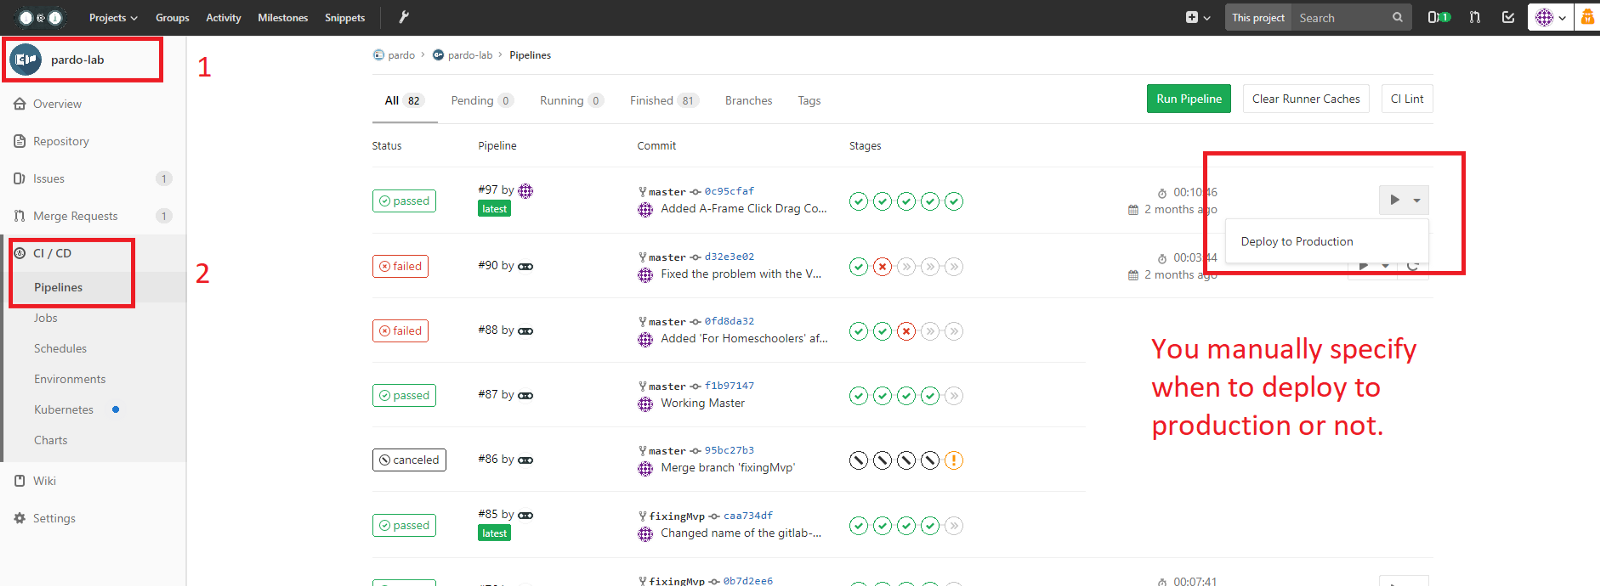This screenshot has height=586, width=1600.
Task: Open the user avatar dropdown menu
Action: point(1550,17)
